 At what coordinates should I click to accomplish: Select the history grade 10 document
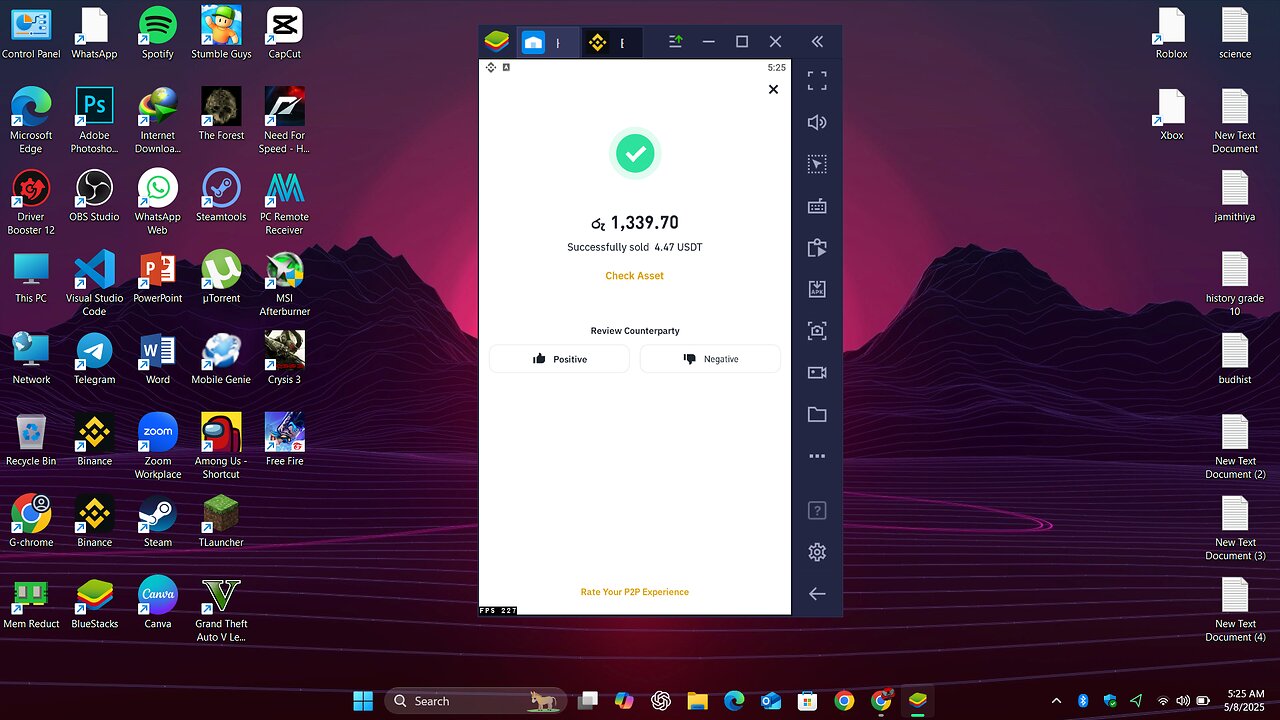(1235, 283)
